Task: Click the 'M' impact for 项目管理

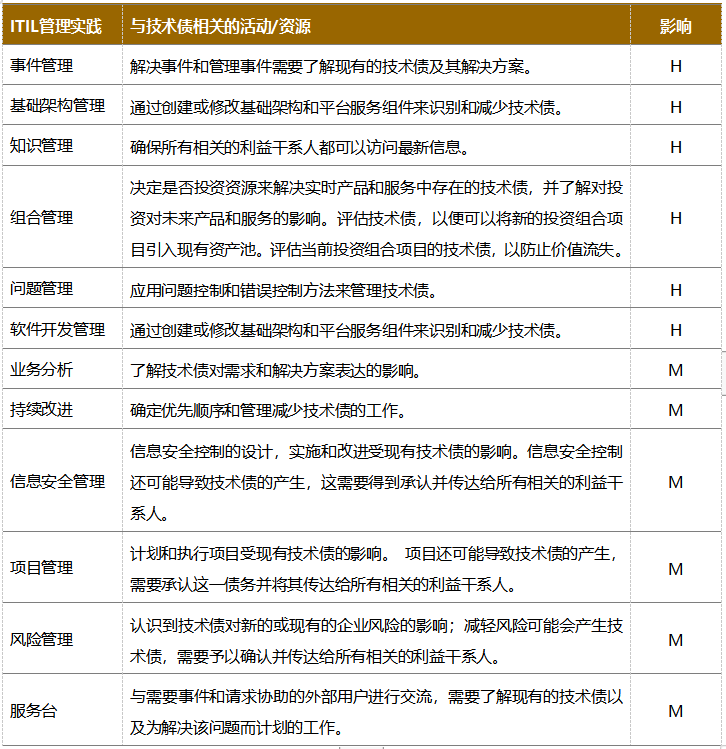Action: coord(675,569)
